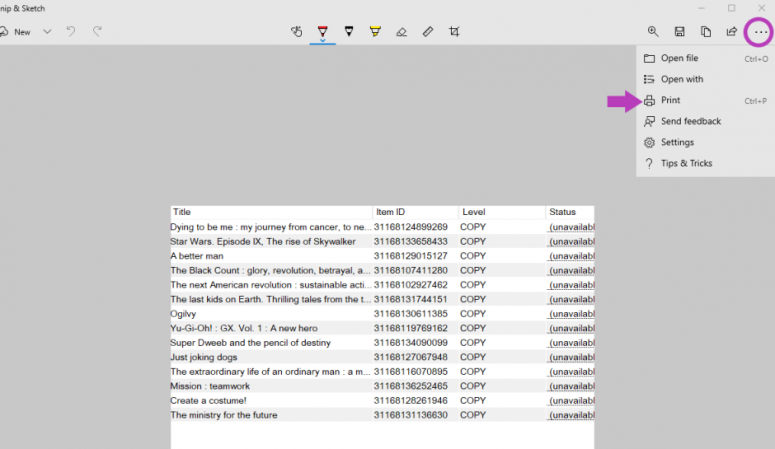
Task: Click 'The Black Count' title
Action: pyautogui.click(x=270, y=270)
